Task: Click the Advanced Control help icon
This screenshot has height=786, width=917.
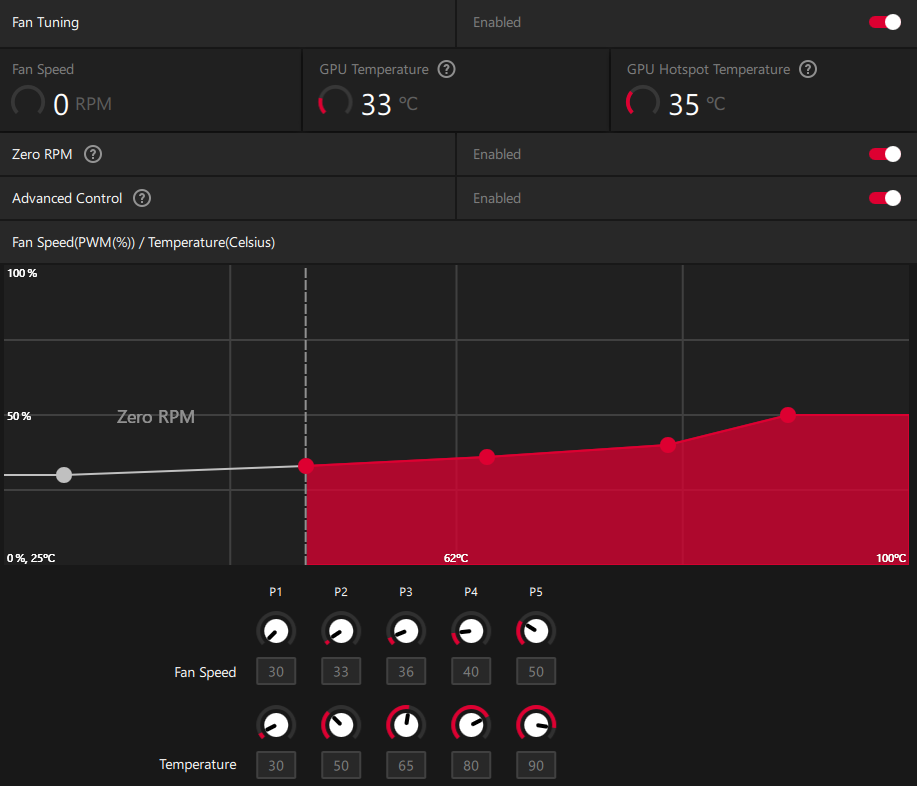Action: tap(142, 198)
